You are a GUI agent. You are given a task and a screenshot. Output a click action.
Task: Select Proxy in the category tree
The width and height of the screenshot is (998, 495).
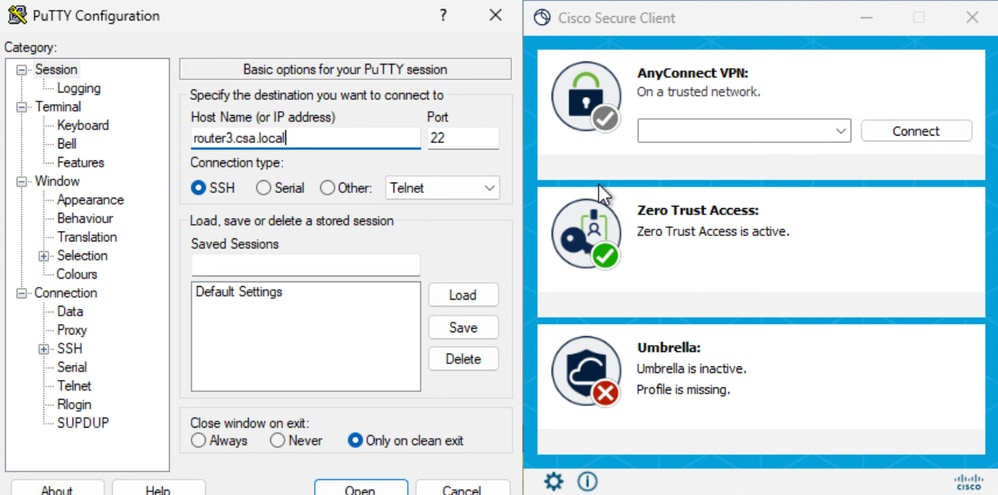[72, 330]
